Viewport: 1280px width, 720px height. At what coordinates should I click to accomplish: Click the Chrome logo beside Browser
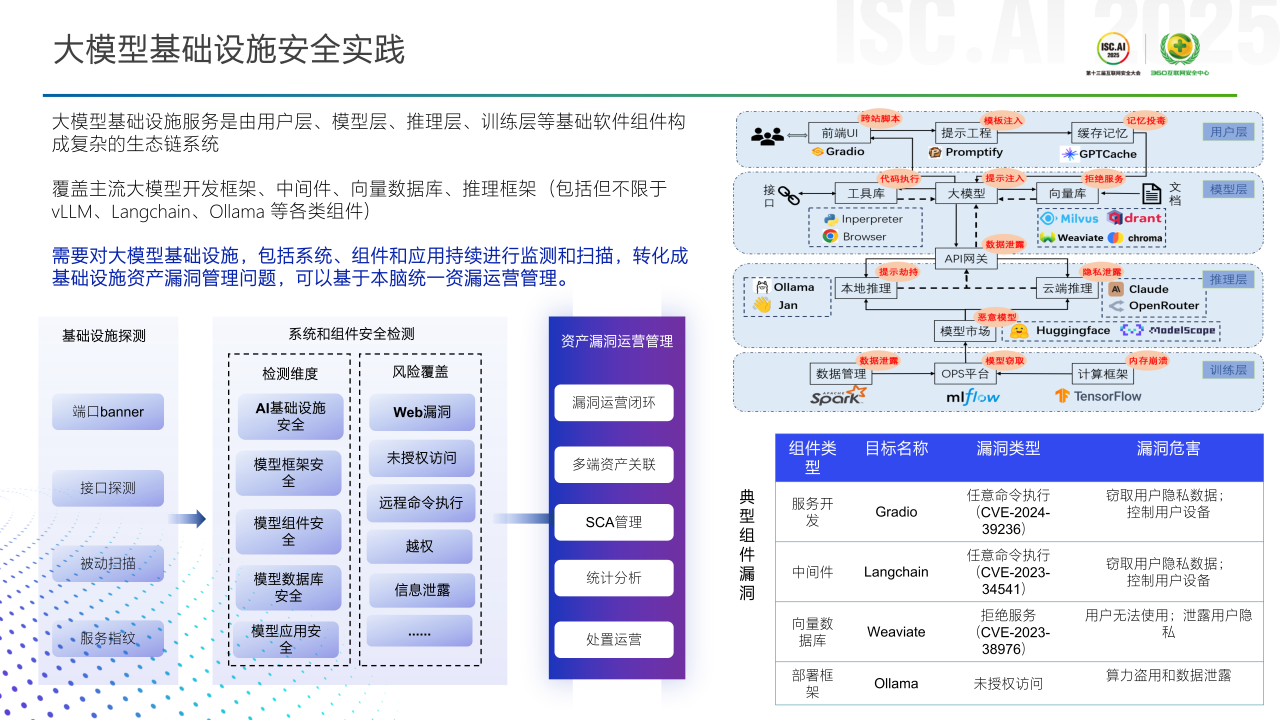pyautogui.click(x=830, y=237)
